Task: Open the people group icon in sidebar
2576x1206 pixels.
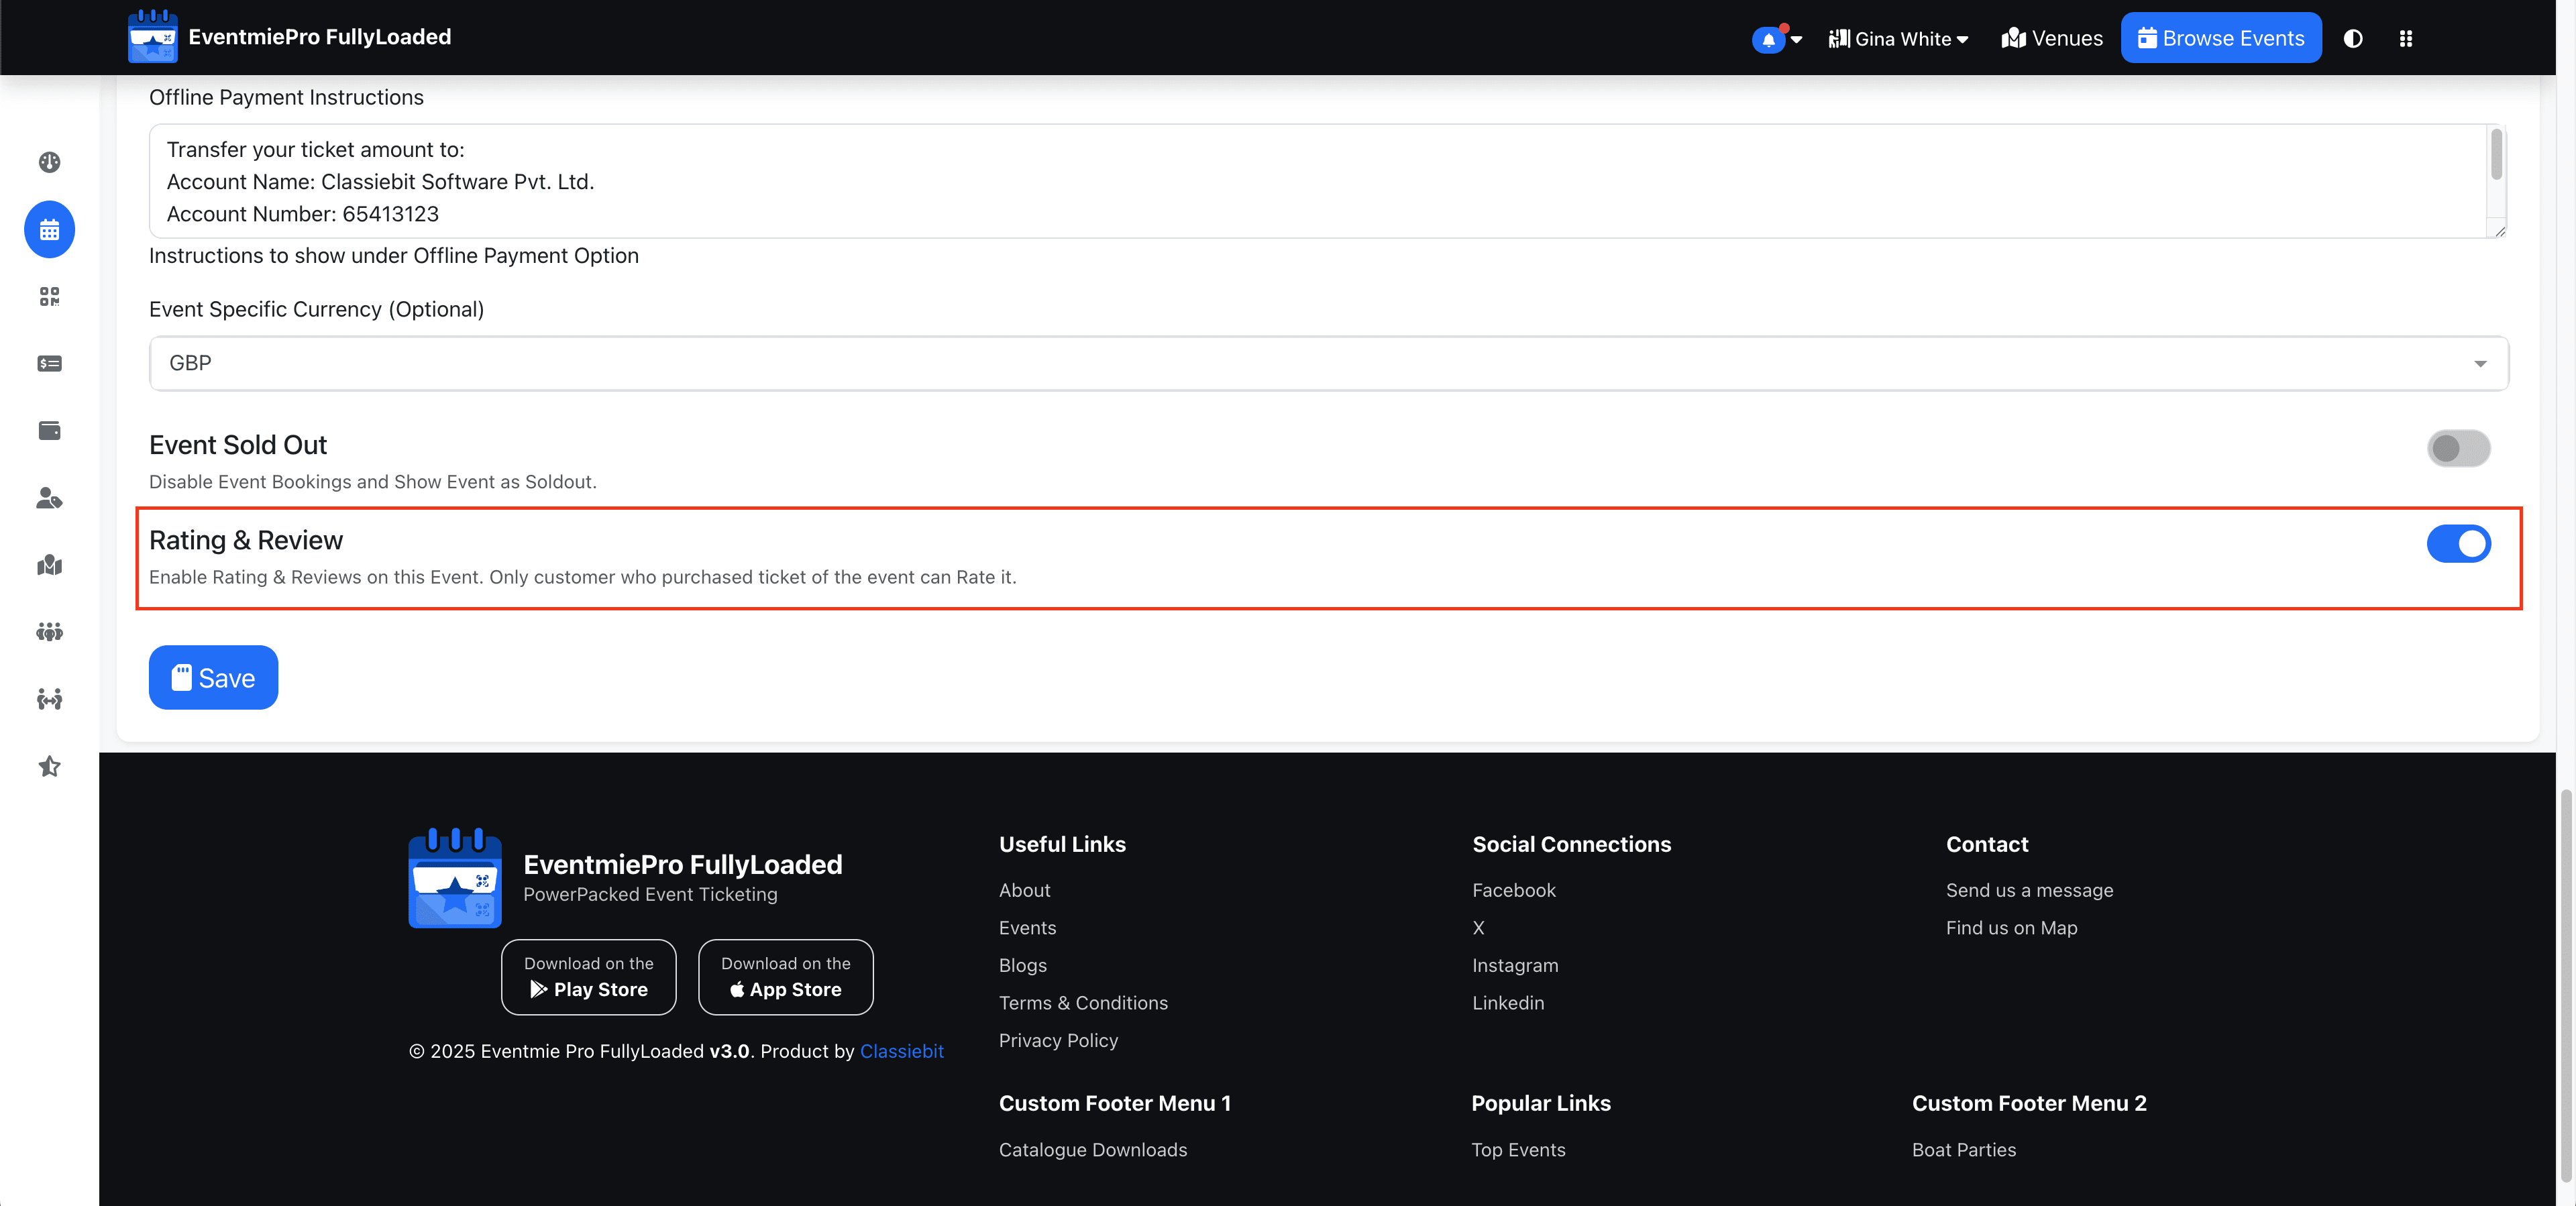Action: [x=49, y=631]
